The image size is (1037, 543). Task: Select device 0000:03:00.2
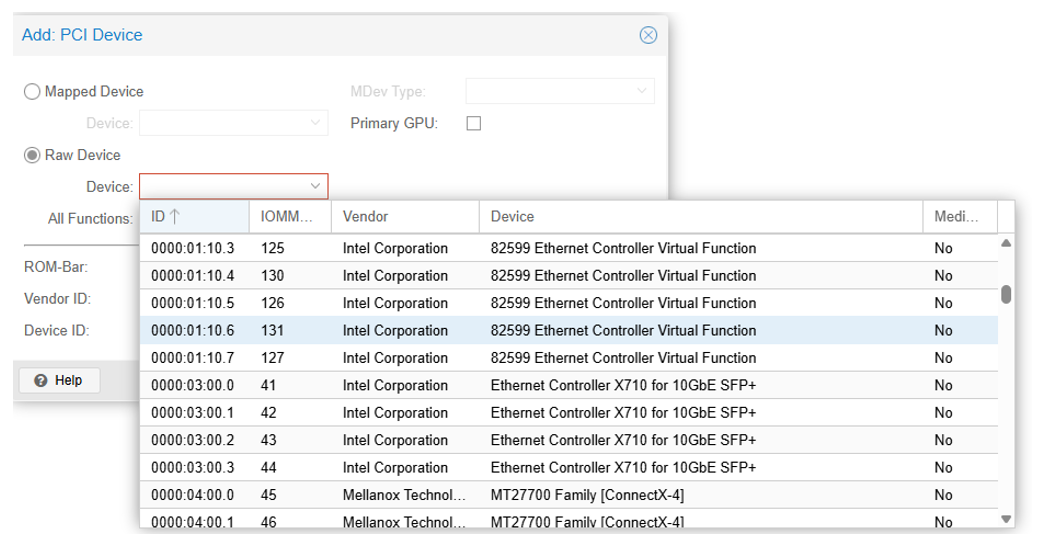pos(569,440)
